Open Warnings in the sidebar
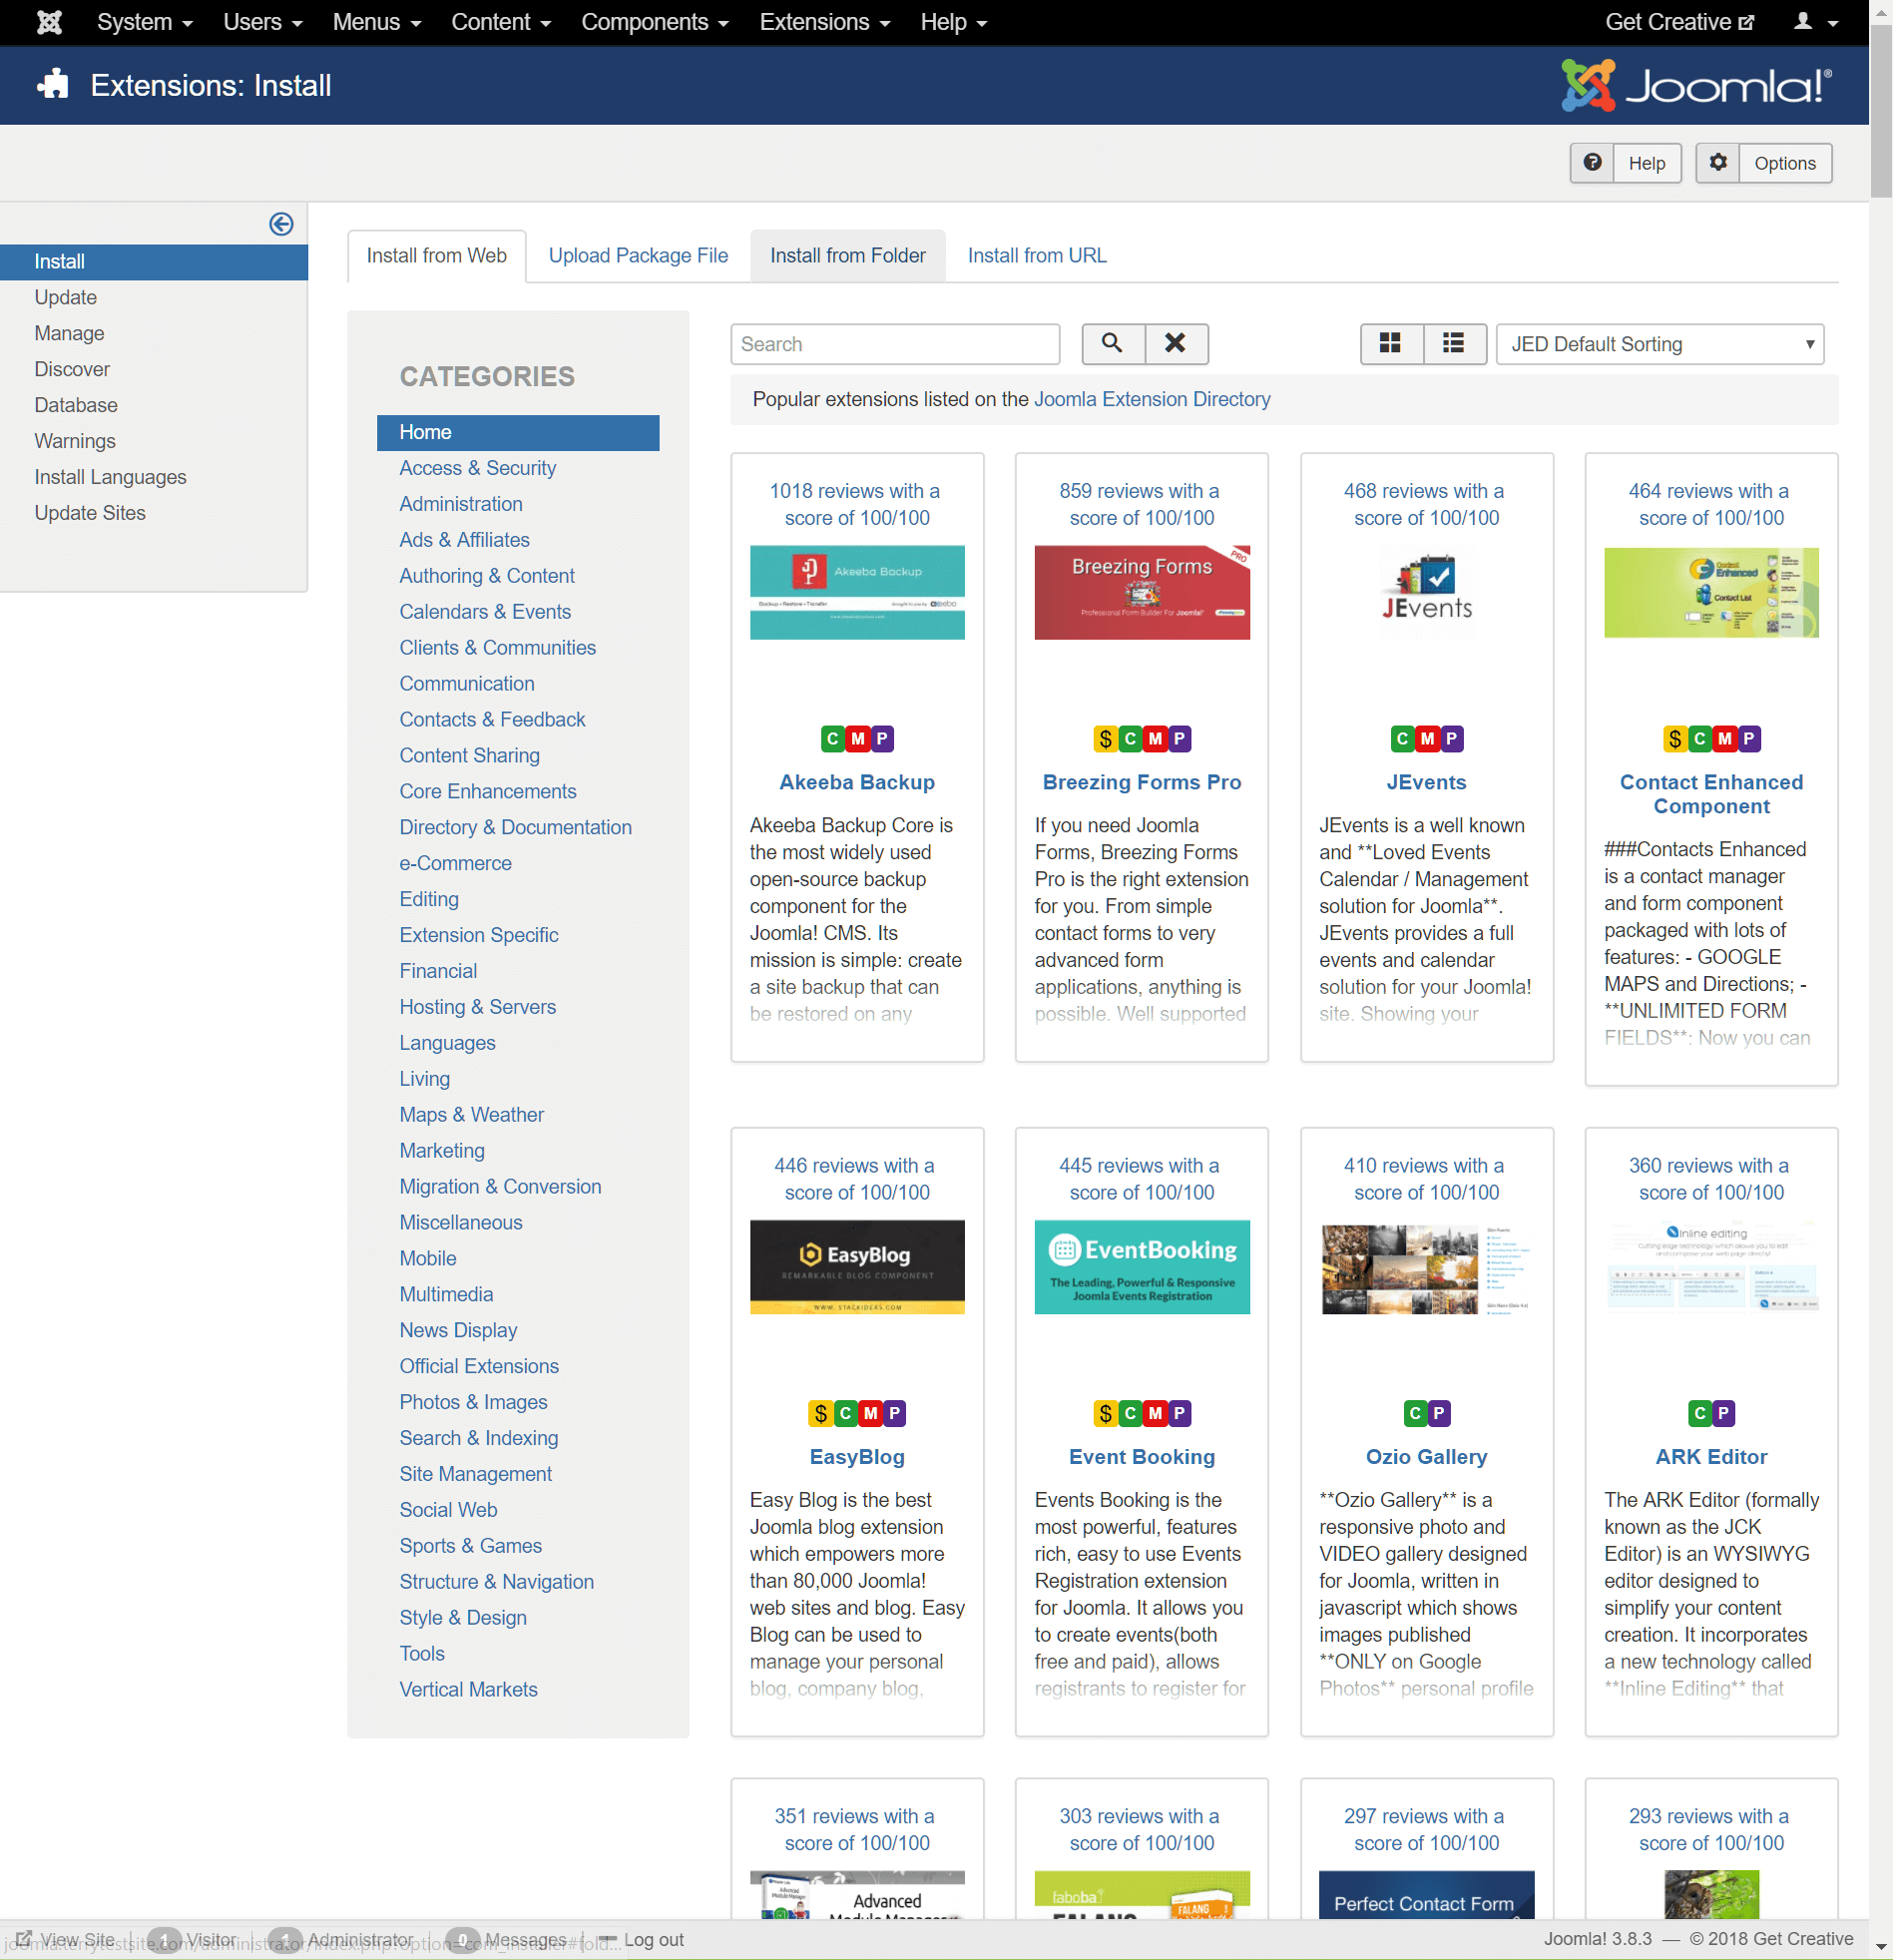Screen dimensions: 1893x1960 coord(74,441)
